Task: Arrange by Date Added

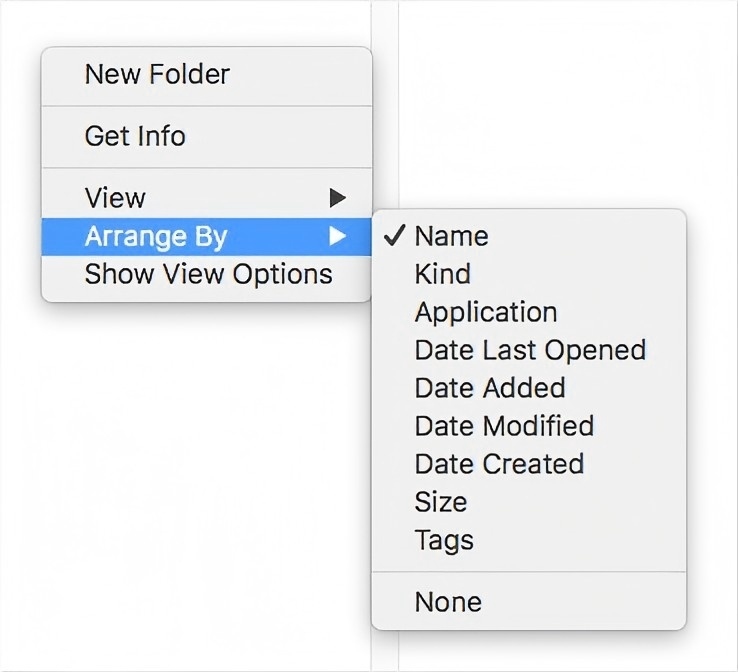Action: [490, 388]
